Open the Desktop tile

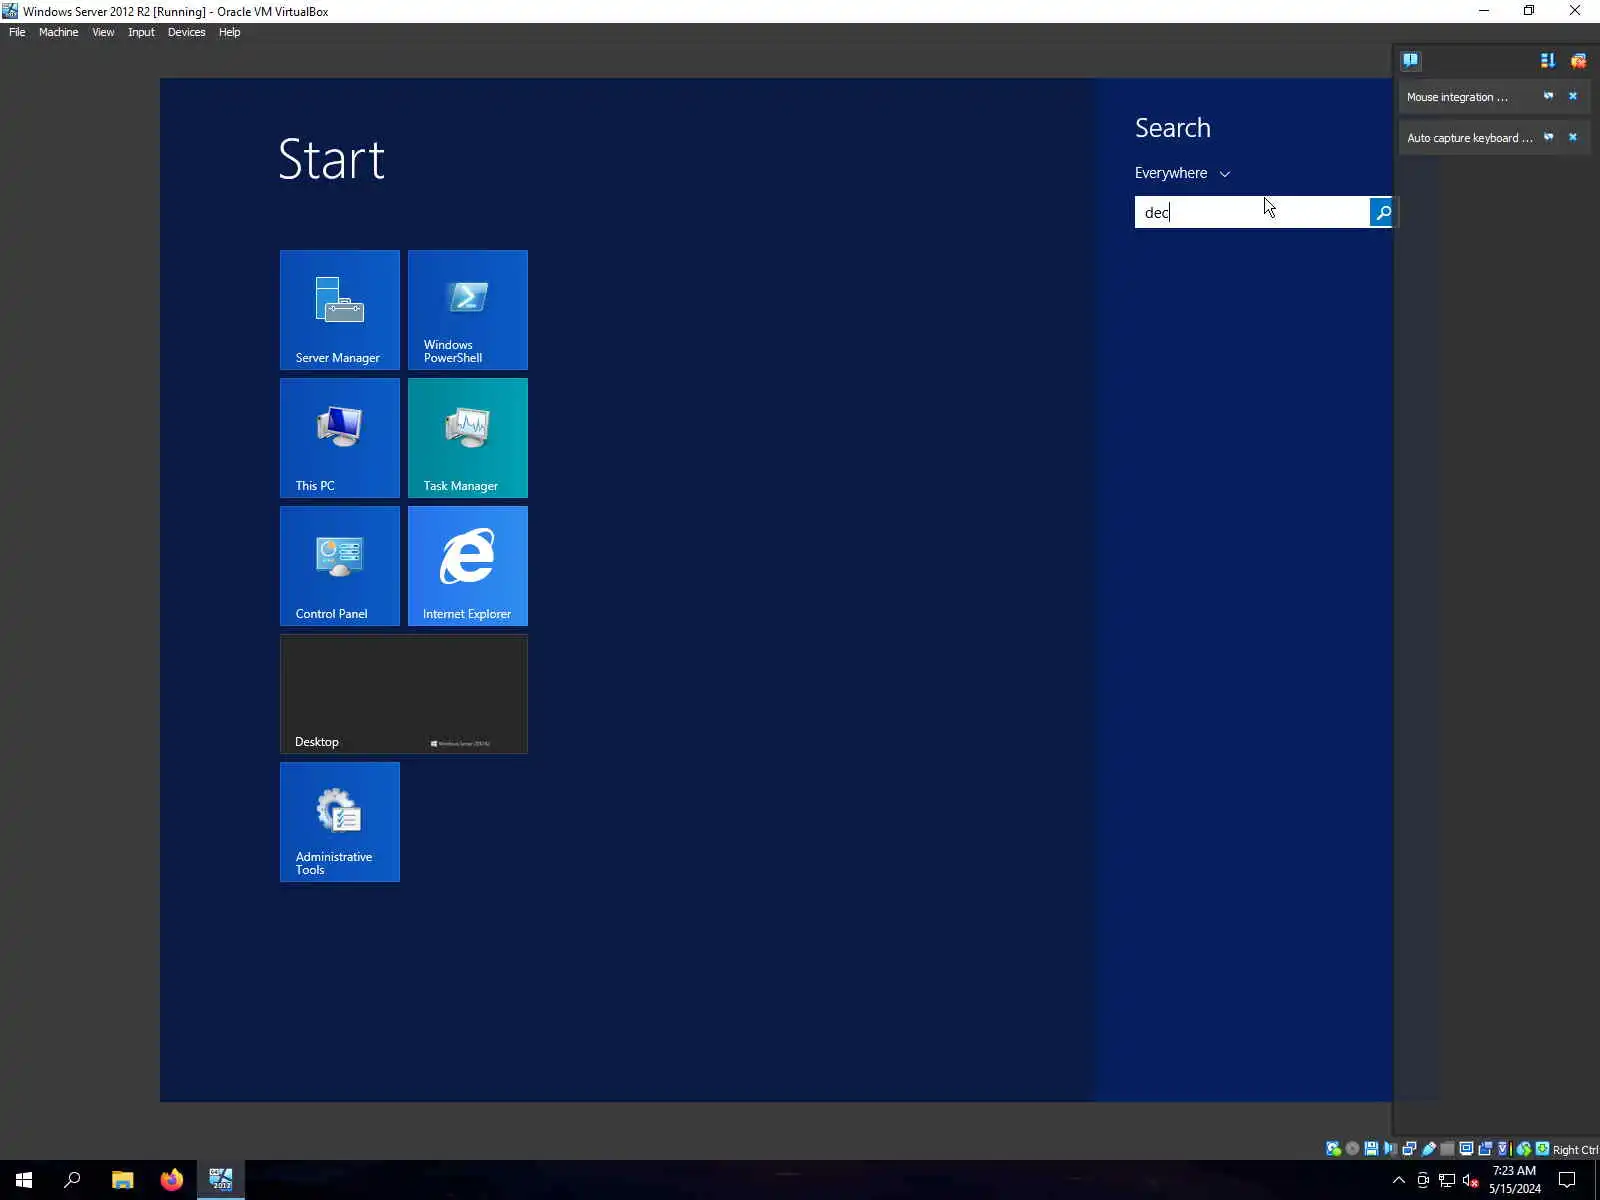tap(404, 694)
